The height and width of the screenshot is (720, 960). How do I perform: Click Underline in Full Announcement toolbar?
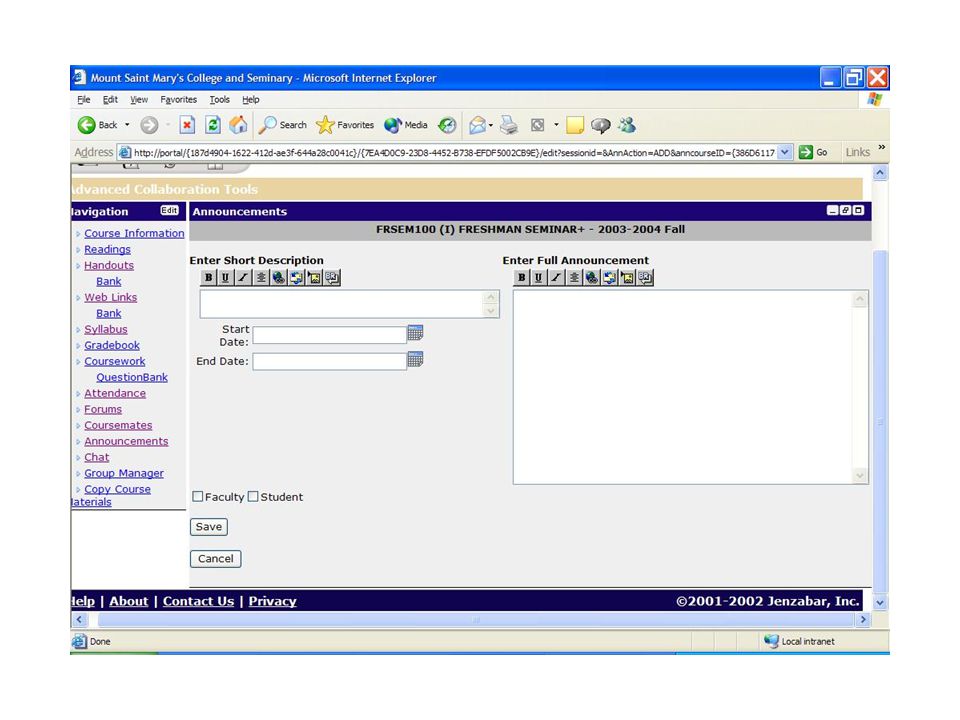539,277
